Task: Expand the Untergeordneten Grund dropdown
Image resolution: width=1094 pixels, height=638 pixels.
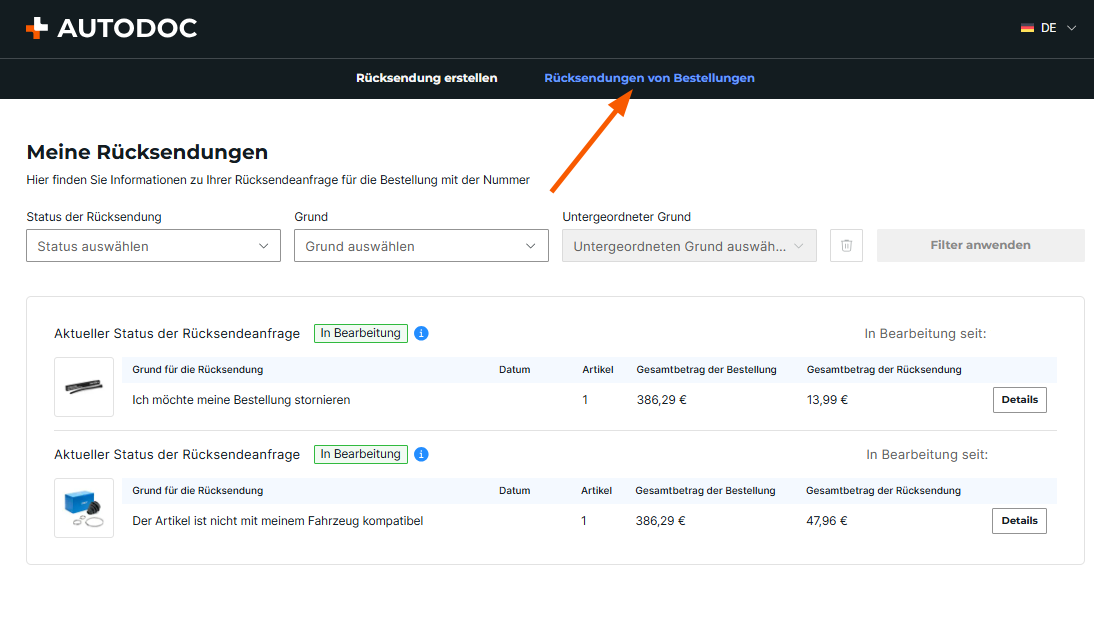Action: (689, 246)
